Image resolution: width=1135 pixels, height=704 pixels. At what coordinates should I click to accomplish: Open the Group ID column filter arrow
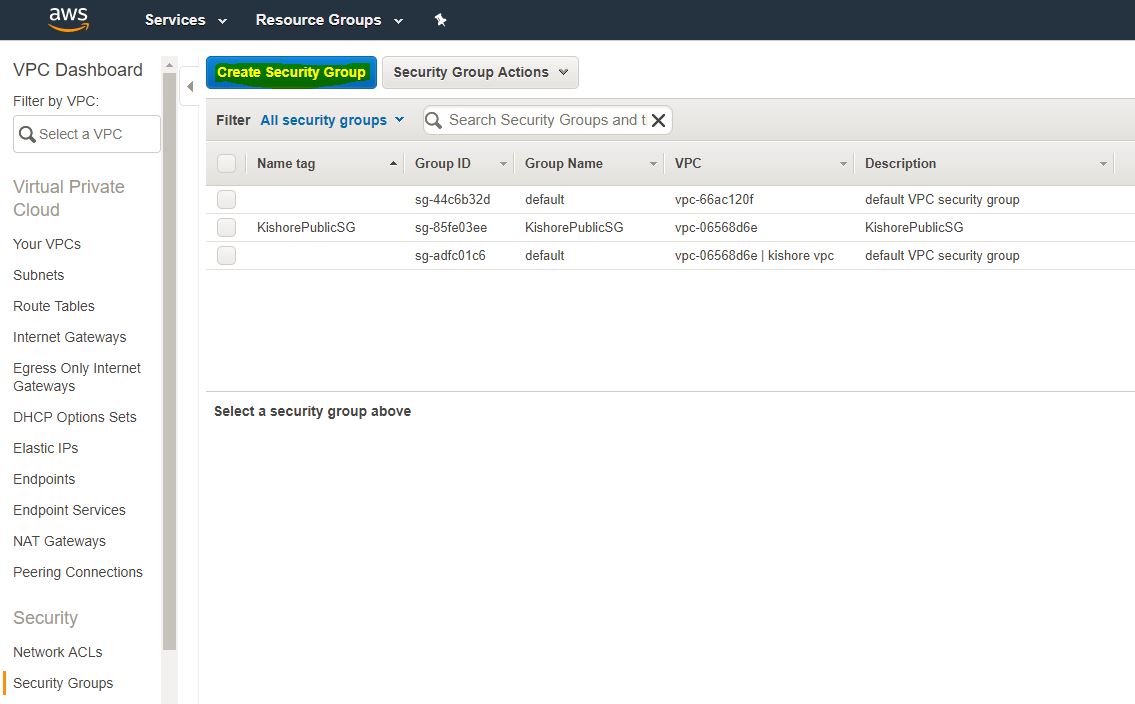pos(503,164)
